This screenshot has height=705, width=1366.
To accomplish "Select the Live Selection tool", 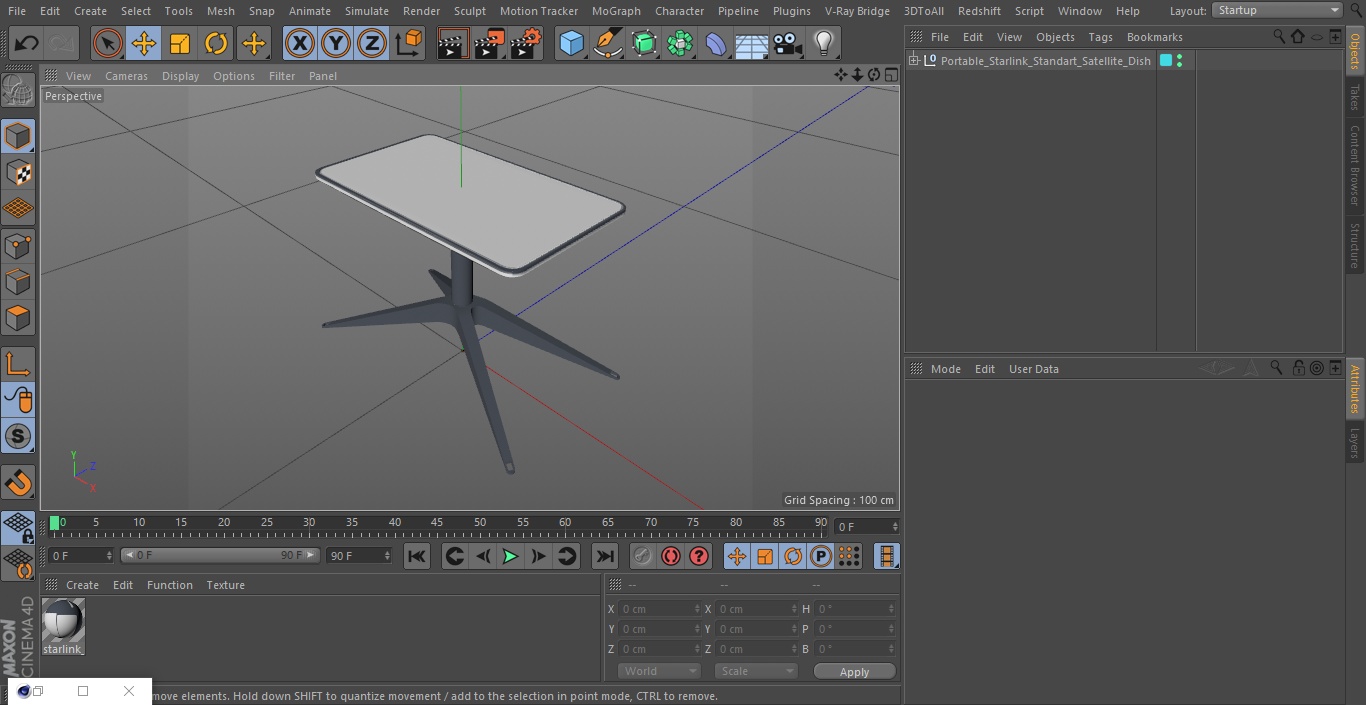I will [x=108, y=43].
